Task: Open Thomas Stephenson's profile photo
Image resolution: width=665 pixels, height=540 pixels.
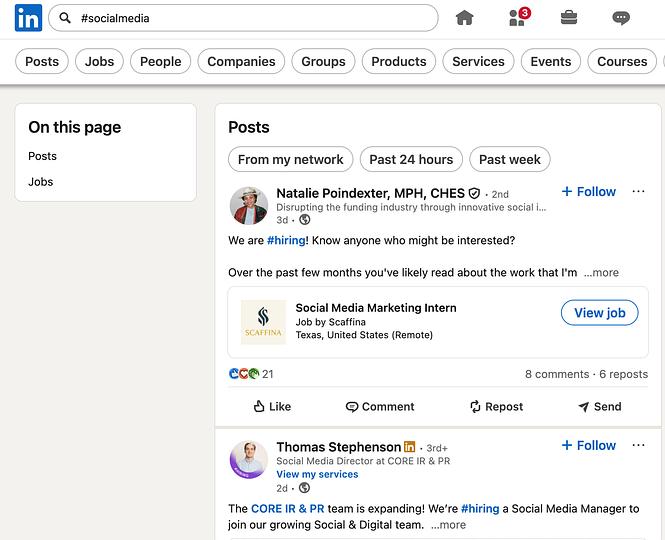Action: [249, 459]
